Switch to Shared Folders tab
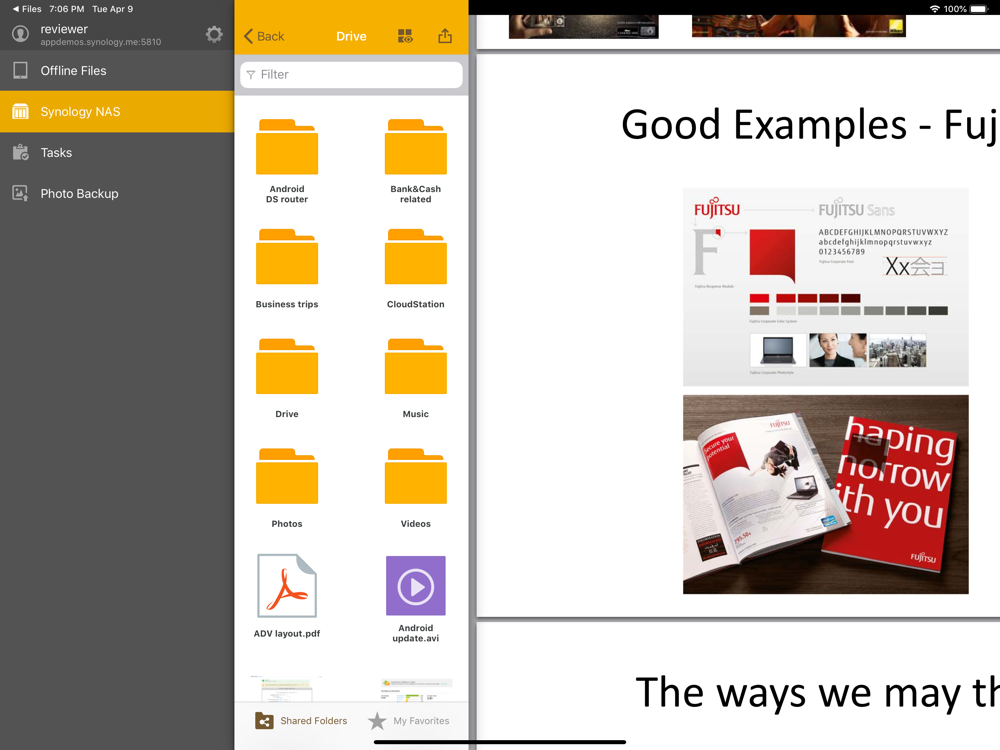 point(301,721)
